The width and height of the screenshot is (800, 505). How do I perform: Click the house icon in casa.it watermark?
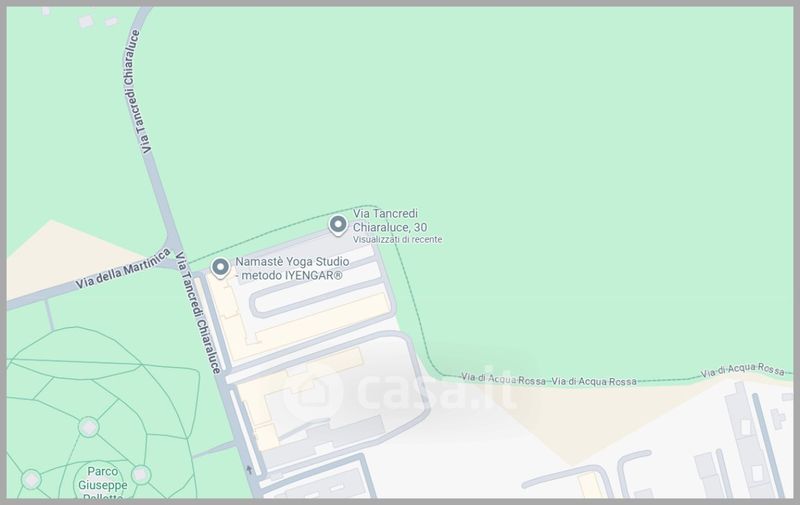pos(311,393)
